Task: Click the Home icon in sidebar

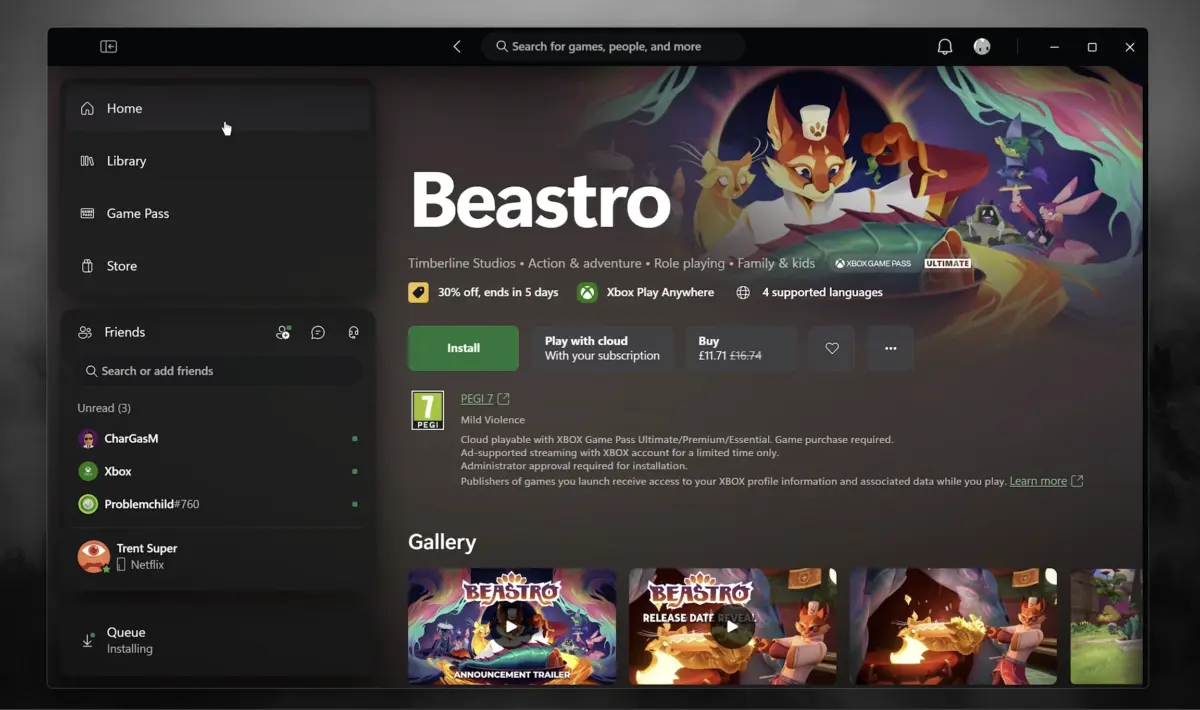Action: [x=88, y=108]
